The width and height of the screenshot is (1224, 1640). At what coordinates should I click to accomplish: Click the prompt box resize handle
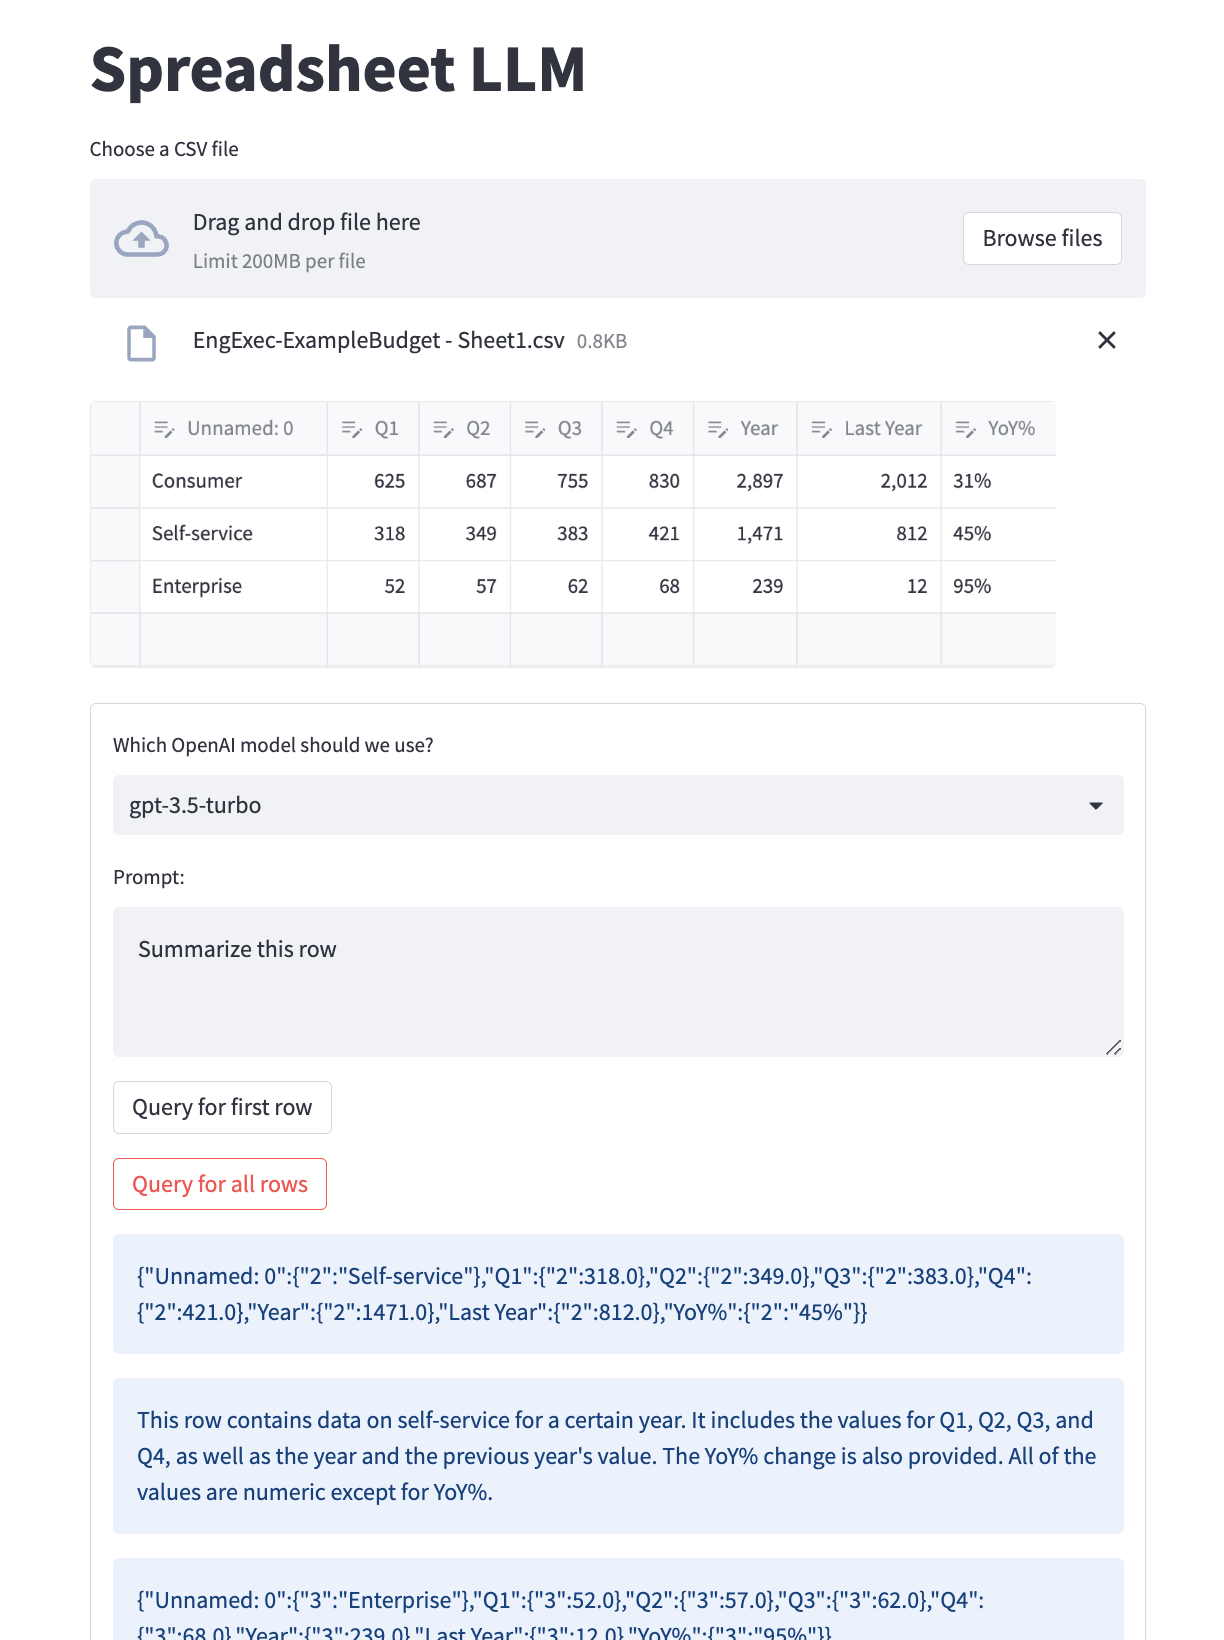[1113, 1047]
